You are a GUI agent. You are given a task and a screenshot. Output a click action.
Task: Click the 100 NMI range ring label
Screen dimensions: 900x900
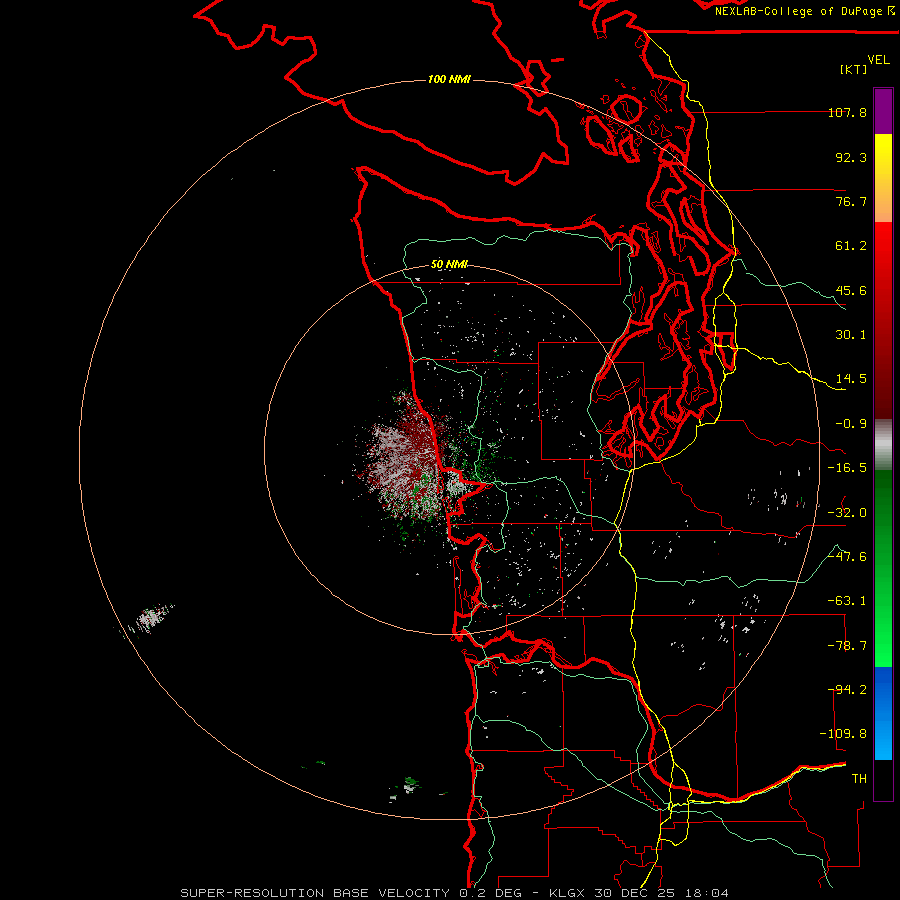449,79
